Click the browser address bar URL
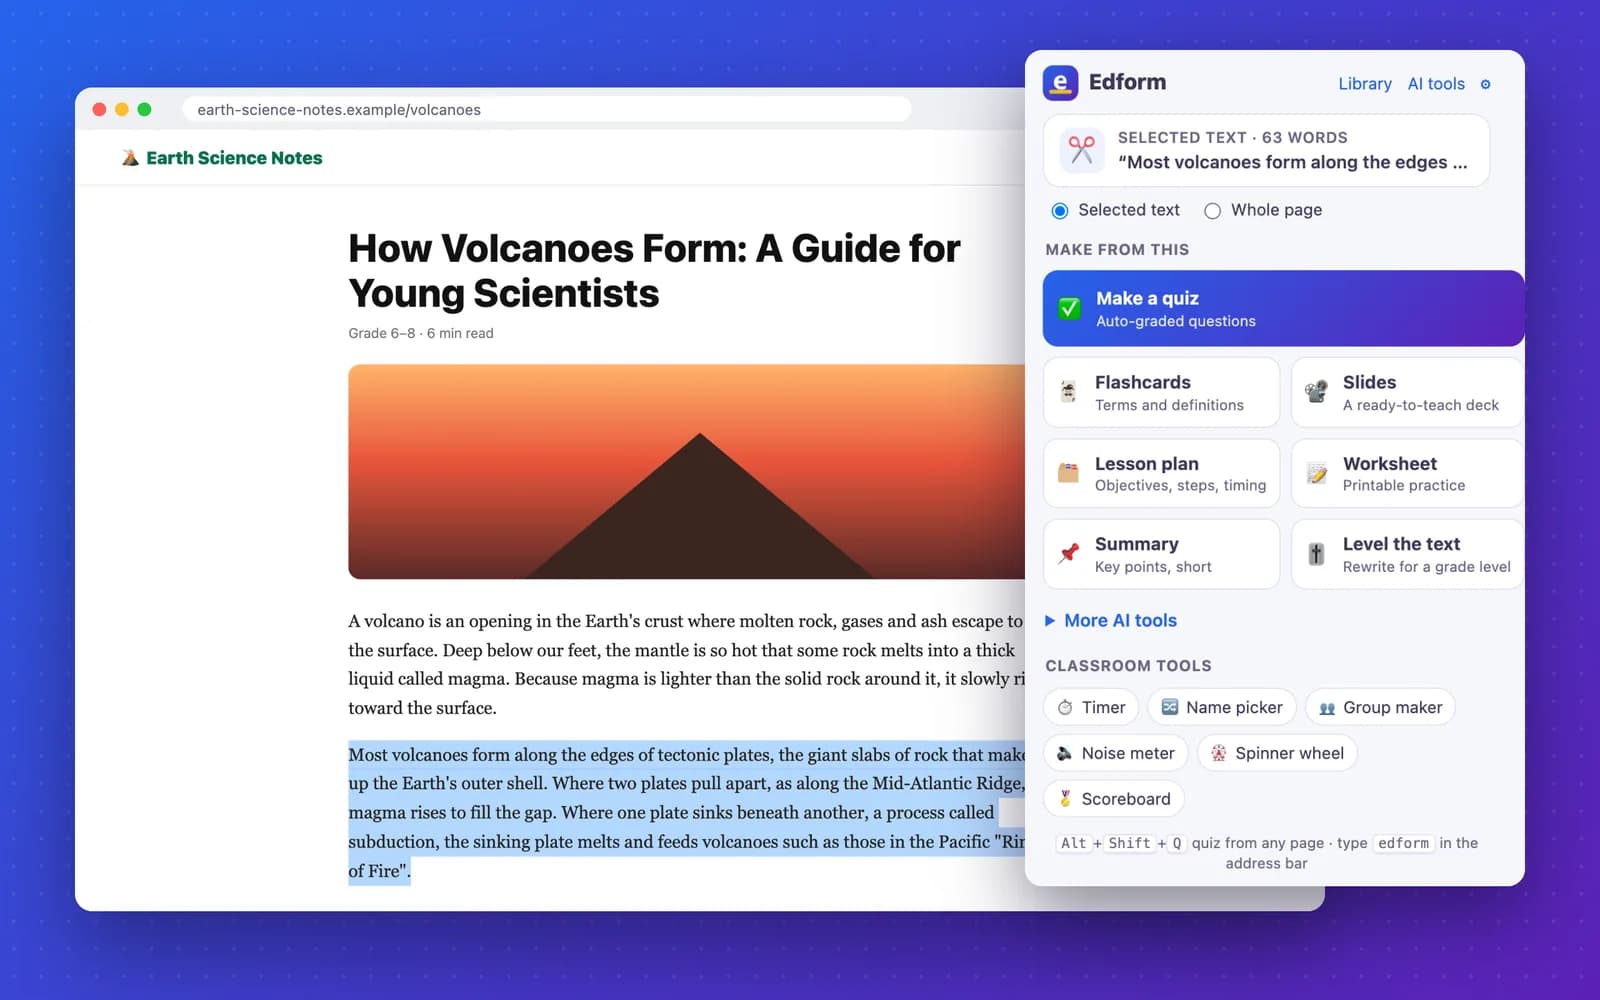This screenshot has width=1600, height=1000. [546, 109]
